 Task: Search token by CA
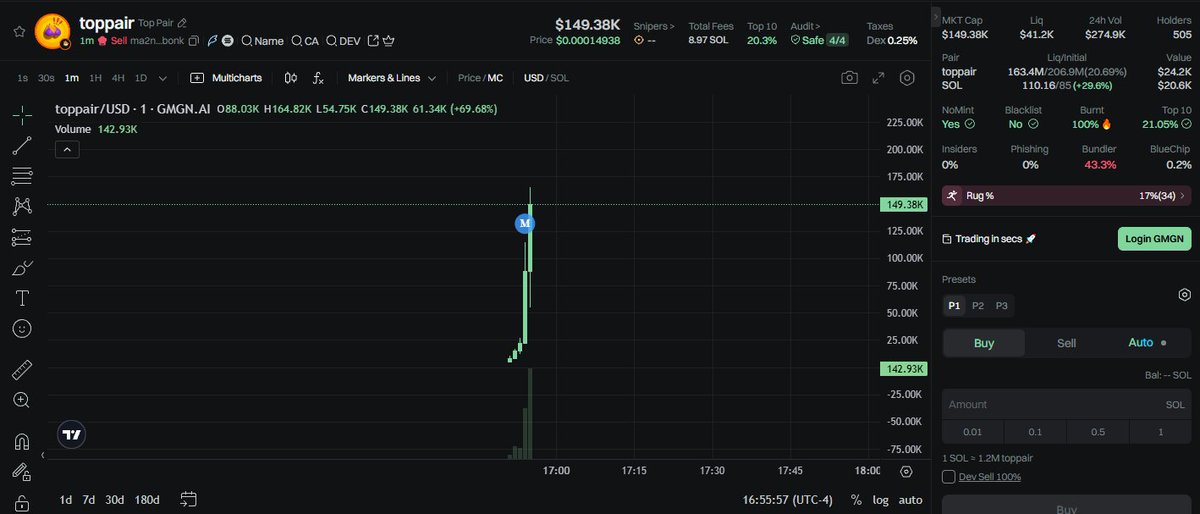pyautogui.click(x=305, y=41)
